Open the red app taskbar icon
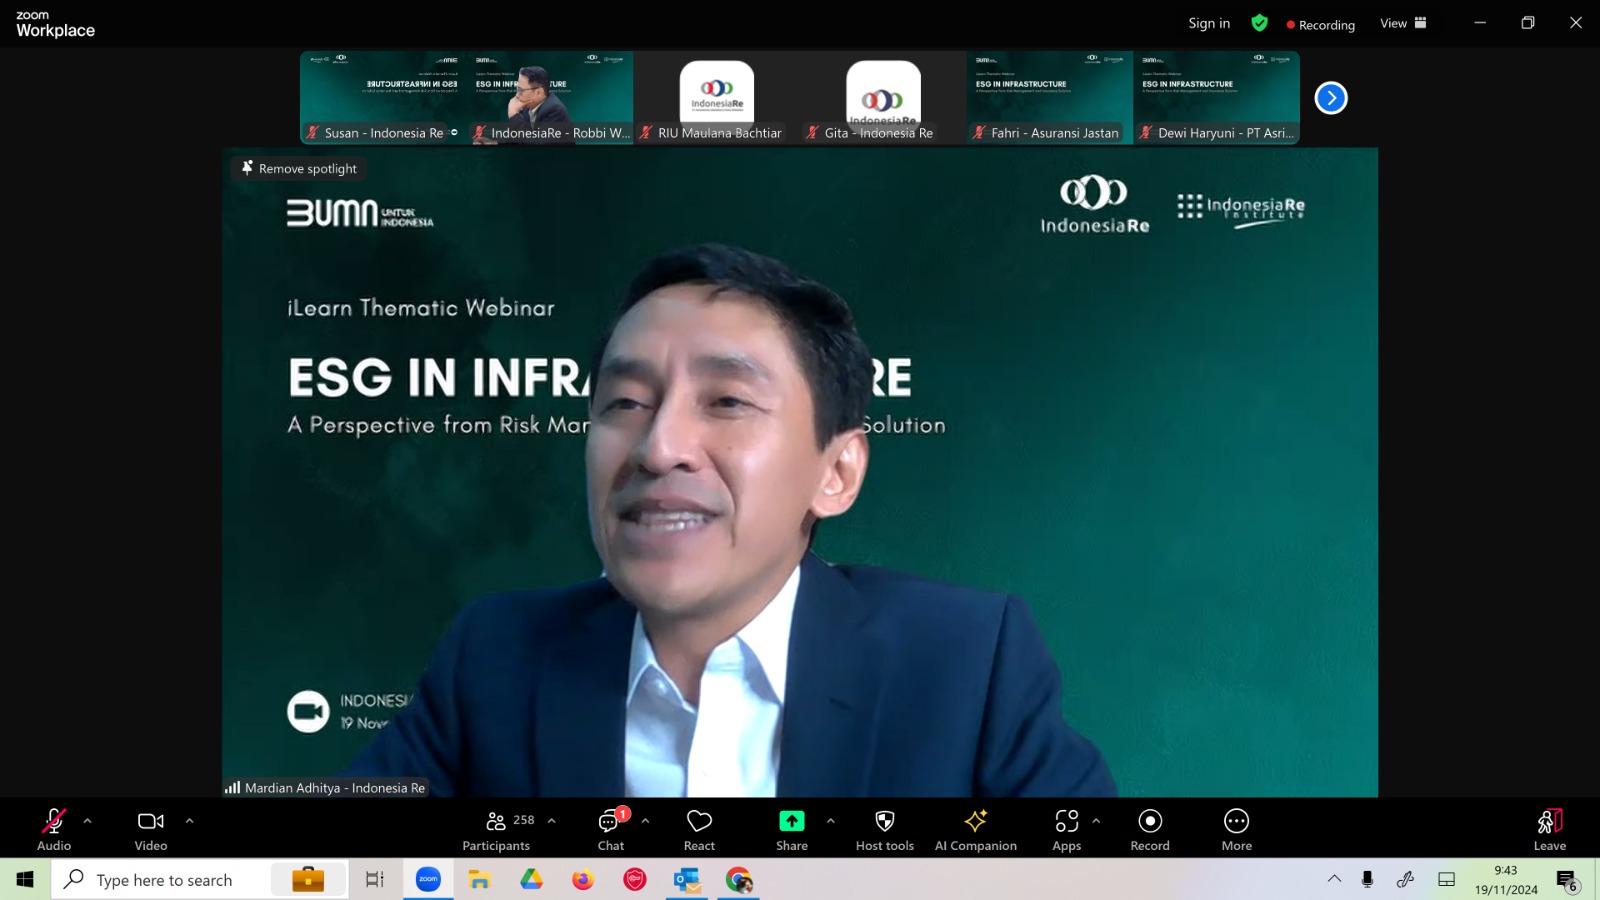This screenshot has height=900, width=1600. (635, 879)
